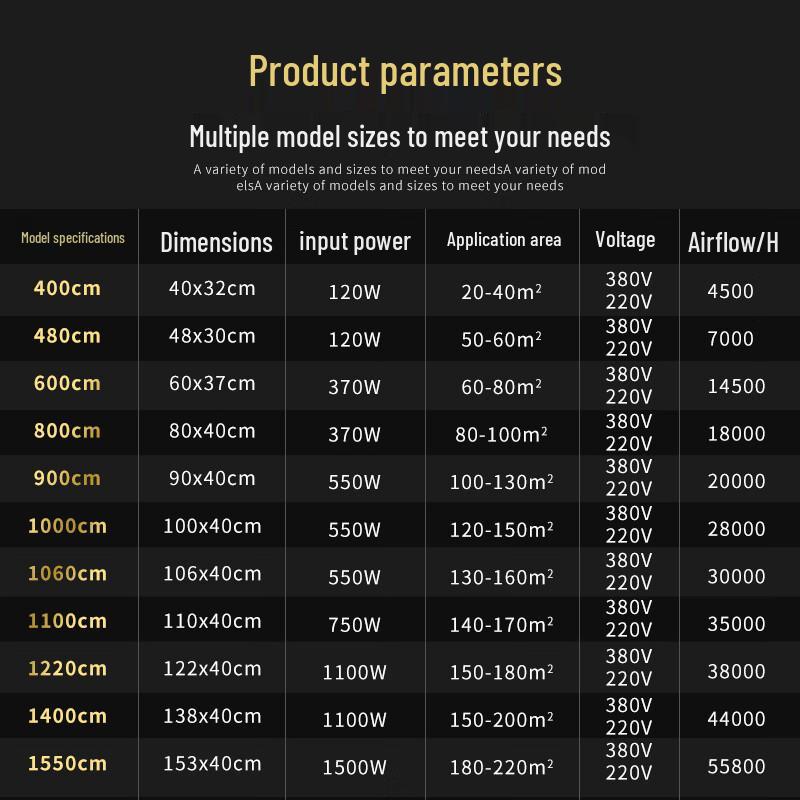Click the 750W input power cell

coord(355,624)
